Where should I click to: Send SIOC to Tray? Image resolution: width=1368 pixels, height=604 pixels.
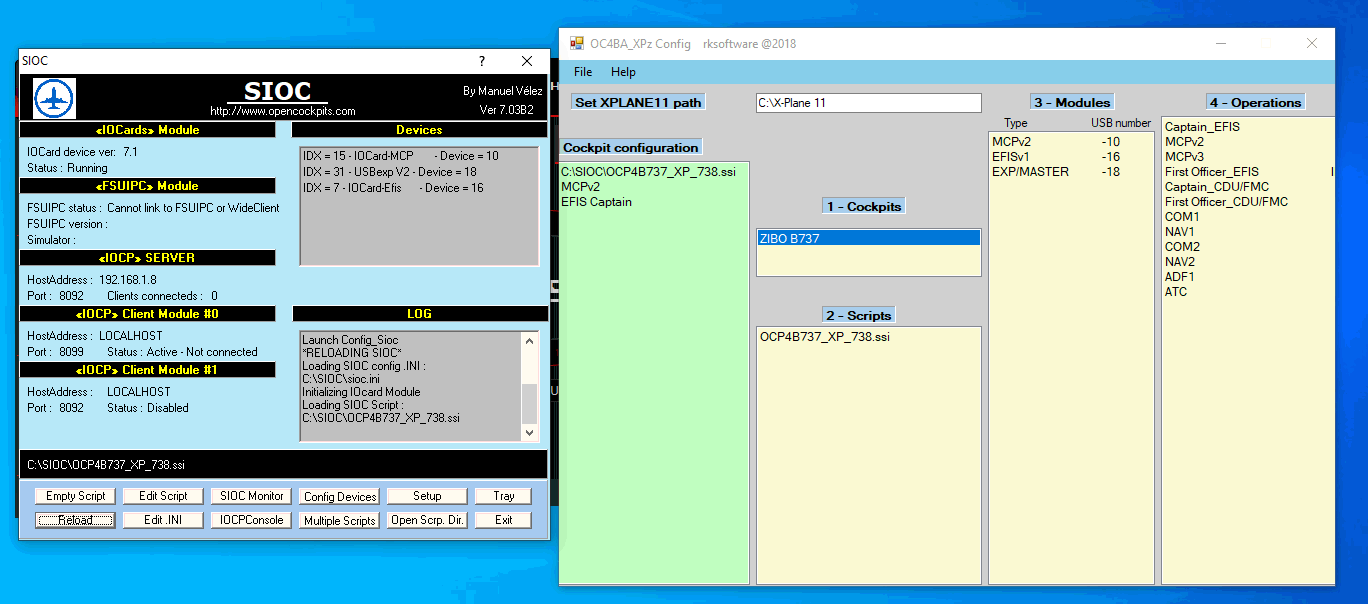pos(503,495)
